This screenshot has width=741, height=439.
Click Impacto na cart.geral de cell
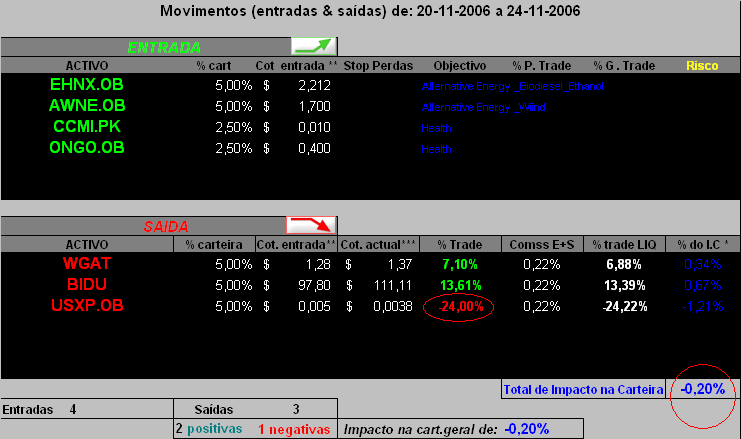(x=460, y=429)
